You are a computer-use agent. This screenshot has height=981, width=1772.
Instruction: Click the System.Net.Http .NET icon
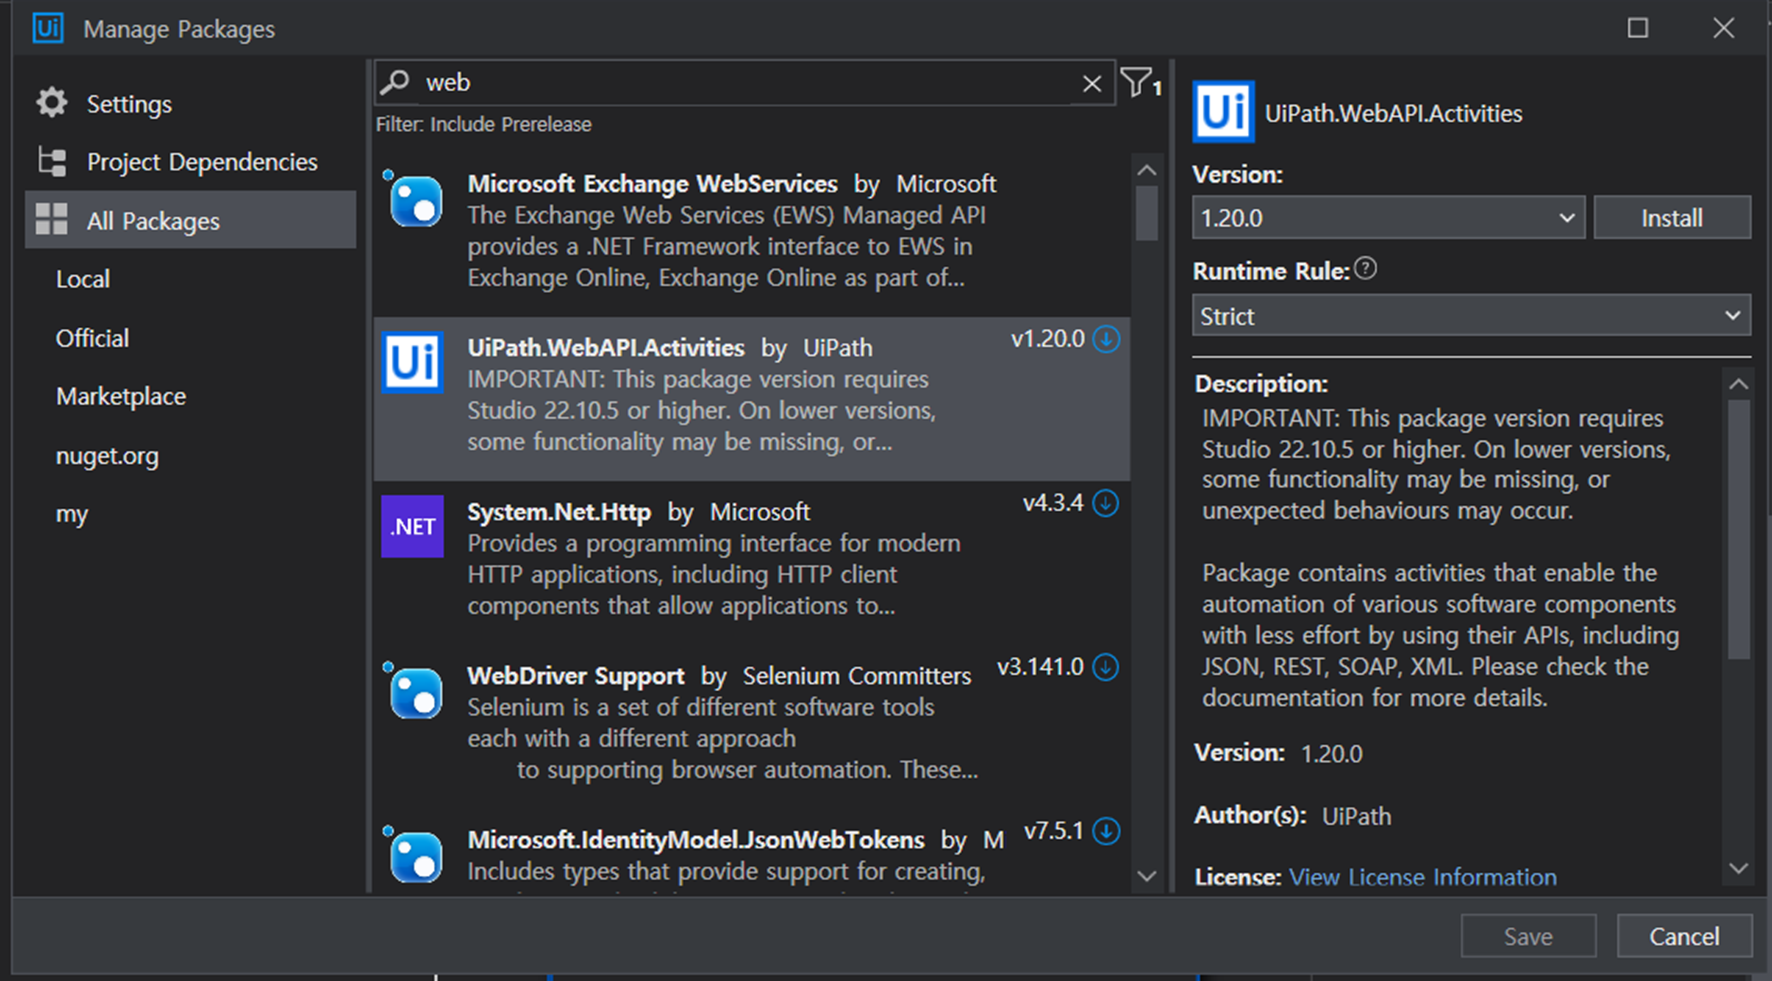[413, 526]
